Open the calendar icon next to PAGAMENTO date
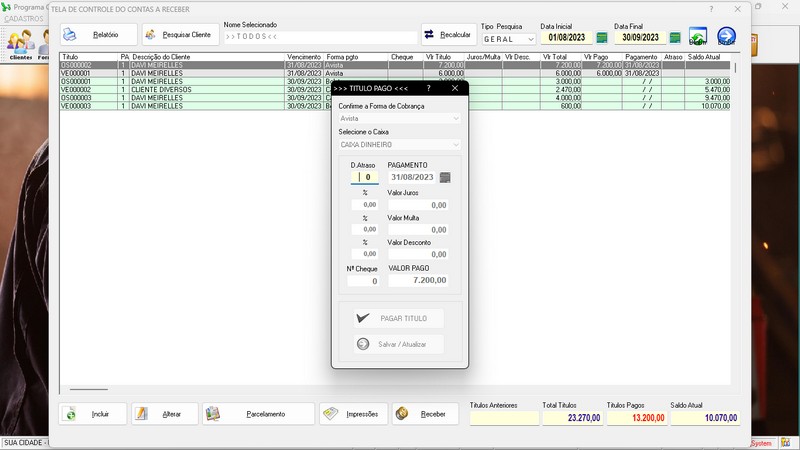This screenshot has width=800, height=450. pos(445,178)
